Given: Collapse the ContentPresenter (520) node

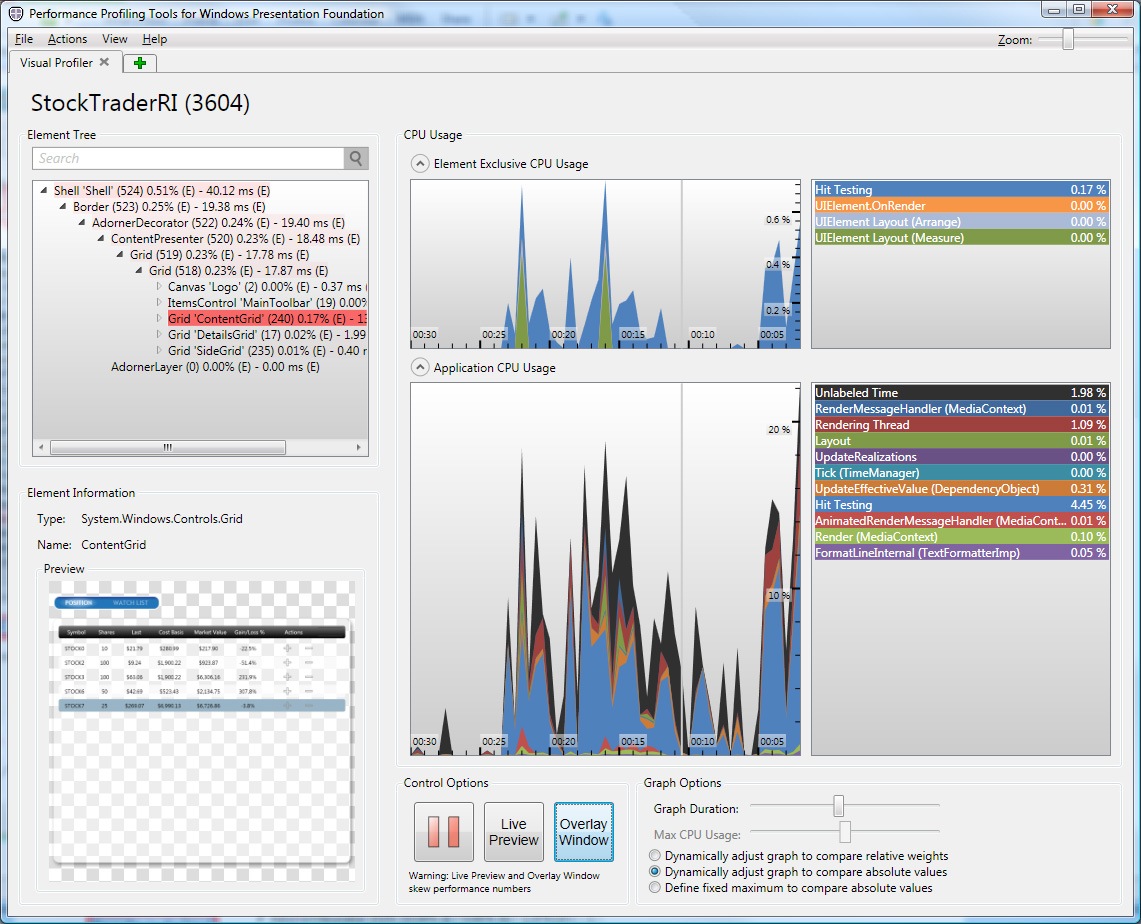Looking at the screenshot, I should coord(100,239).
